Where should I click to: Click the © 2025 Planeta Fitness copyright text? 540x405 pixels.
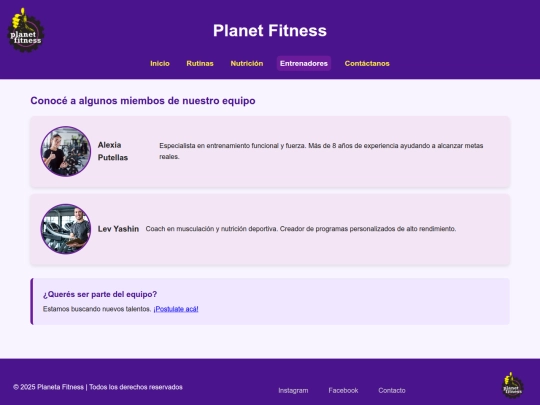98,387
